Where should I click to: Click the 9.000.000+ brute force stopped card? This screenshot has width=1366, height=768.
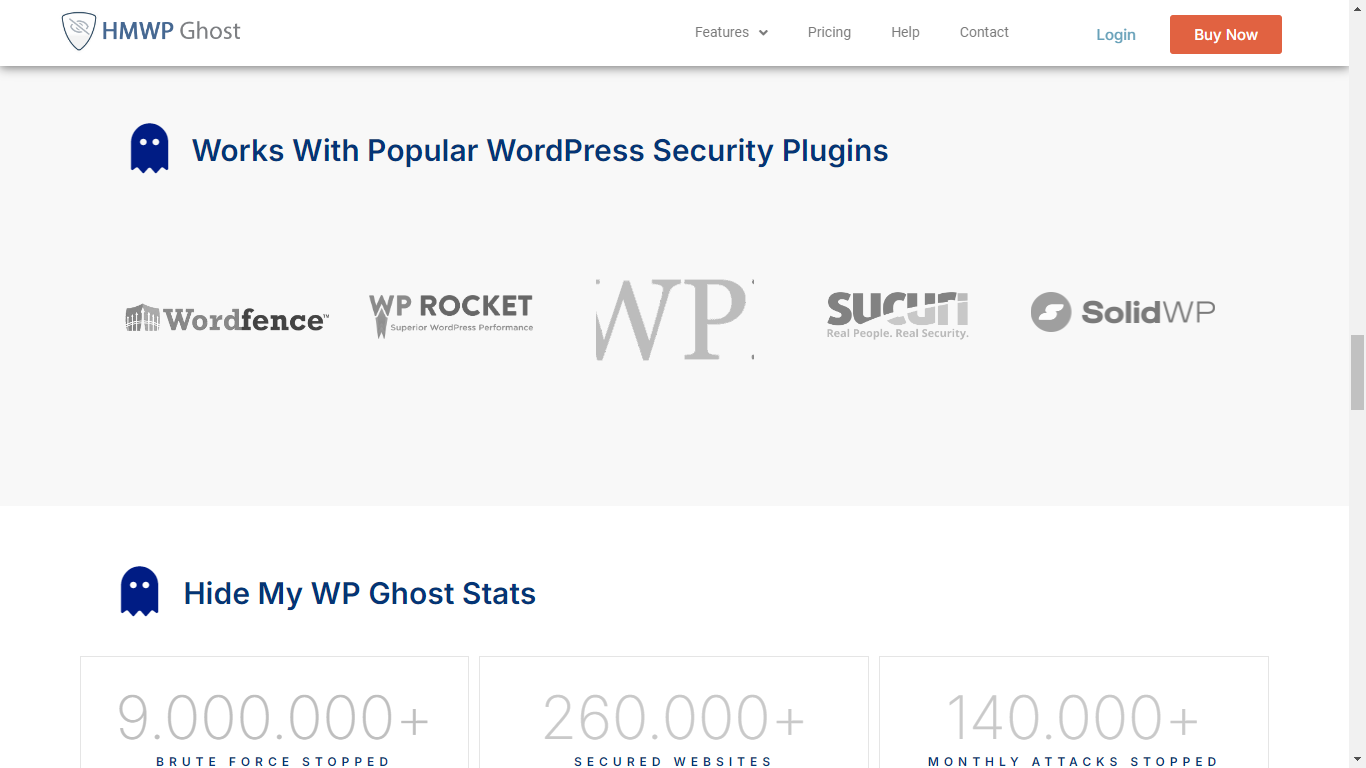coord(274,715)
